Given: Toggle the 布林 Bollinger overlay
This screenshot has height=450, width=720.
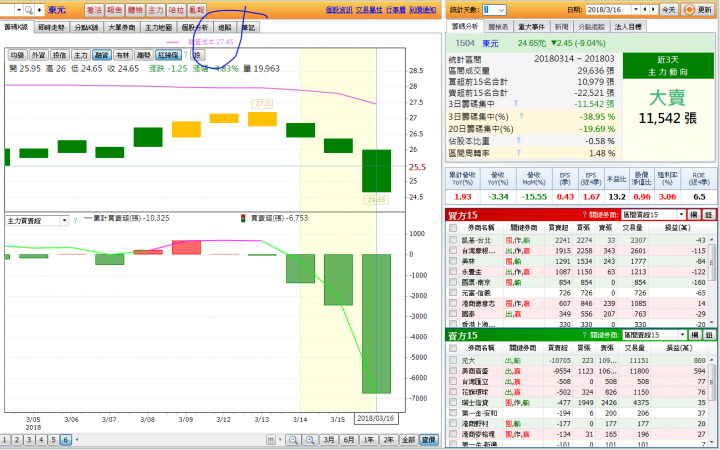Looking at the screenshot, I should (x=122, y=55).
